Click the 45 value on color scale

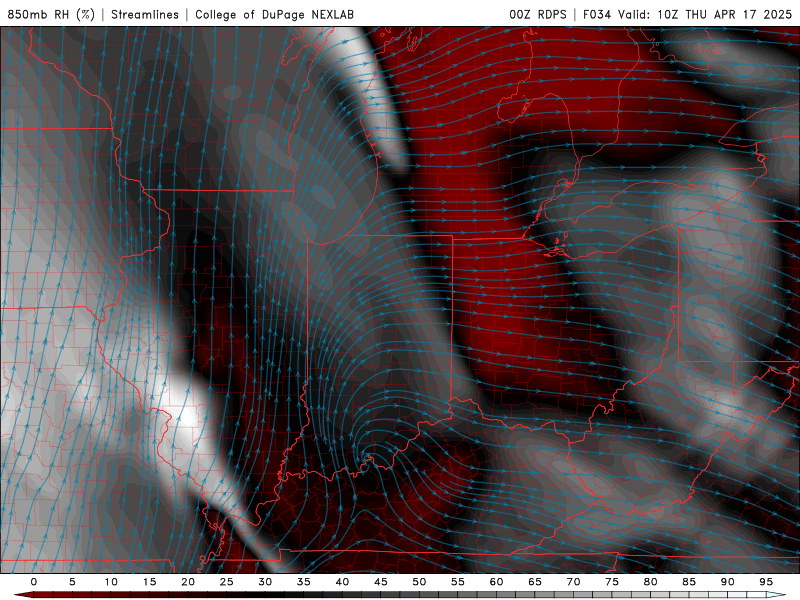(x=381, y=582)
